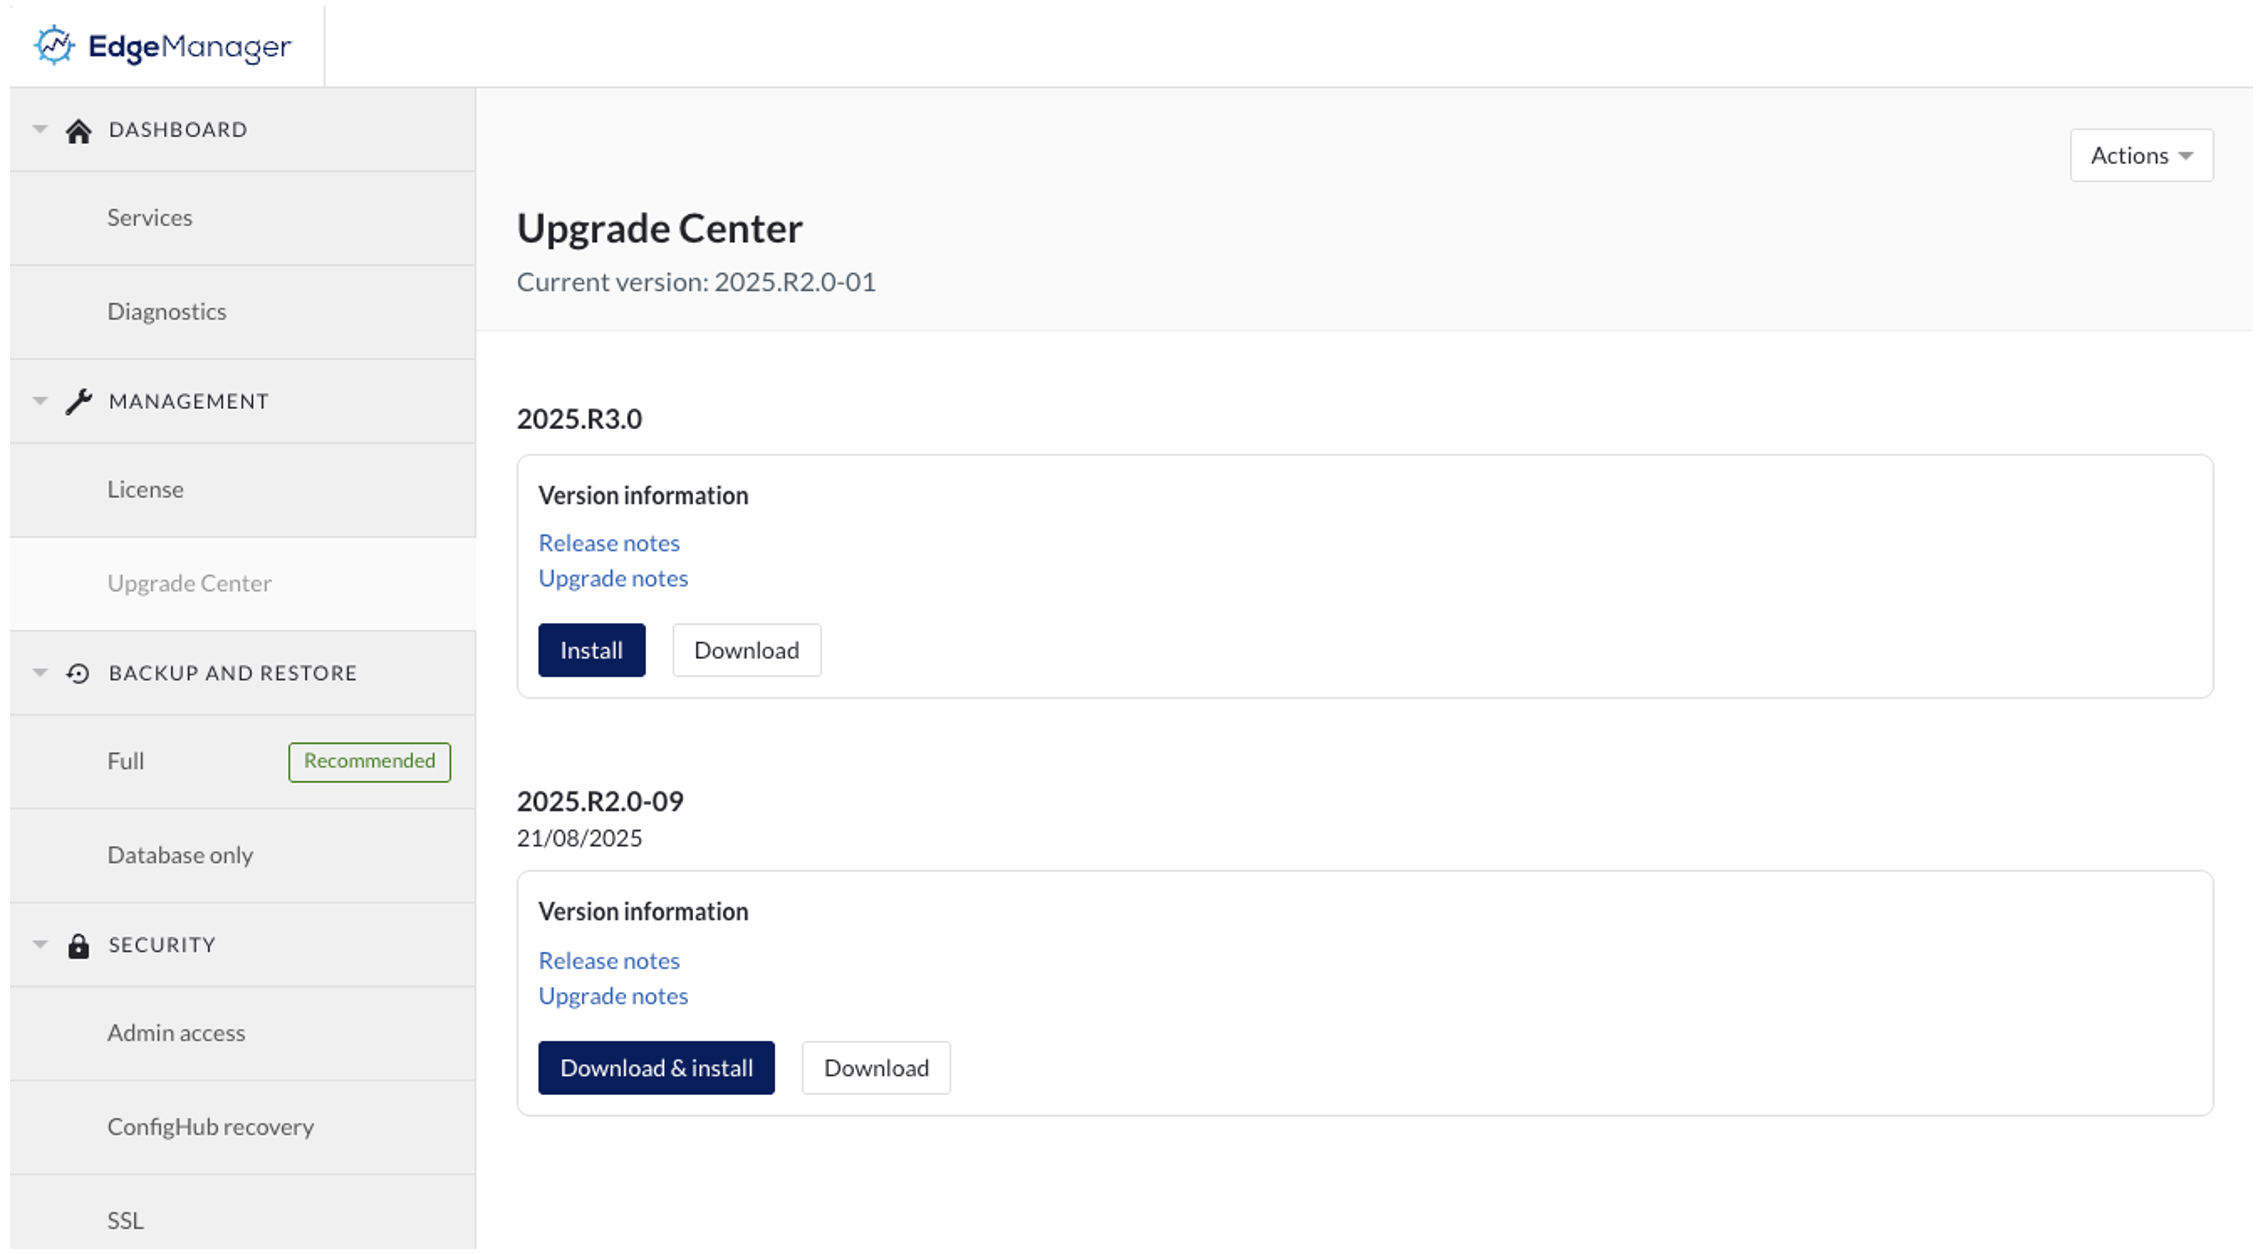Collapse the Dashboard section
This screenshot has height=1254, width=2264.
point(40,129)
